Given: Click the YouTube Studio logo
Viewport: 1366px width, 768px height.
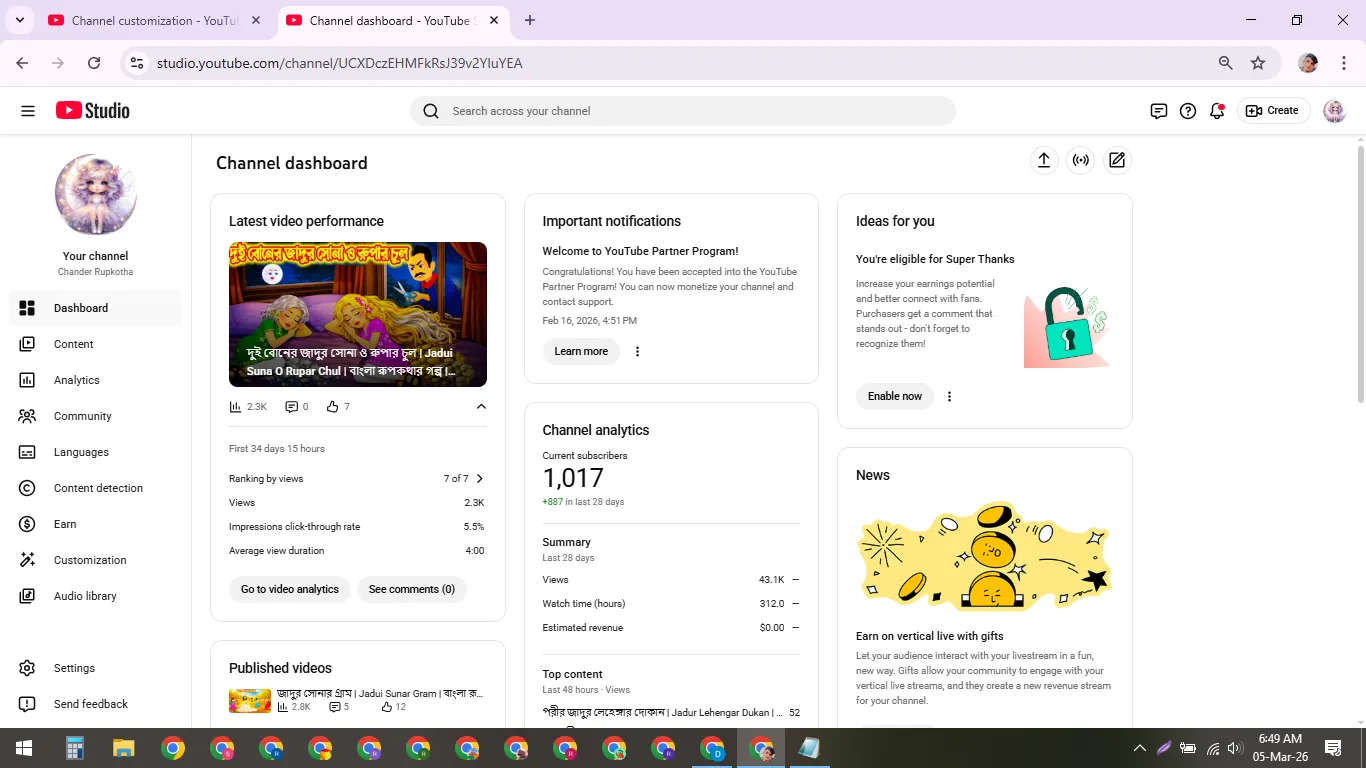Looking at the screenshot, I should [93, 111].
